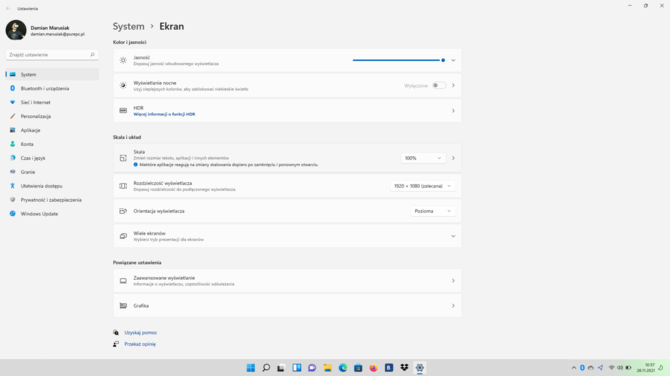The width and height of the screenshot is (670, 376).
Task: Open the Skala 100% dropdown
Action: coord(423,158)
